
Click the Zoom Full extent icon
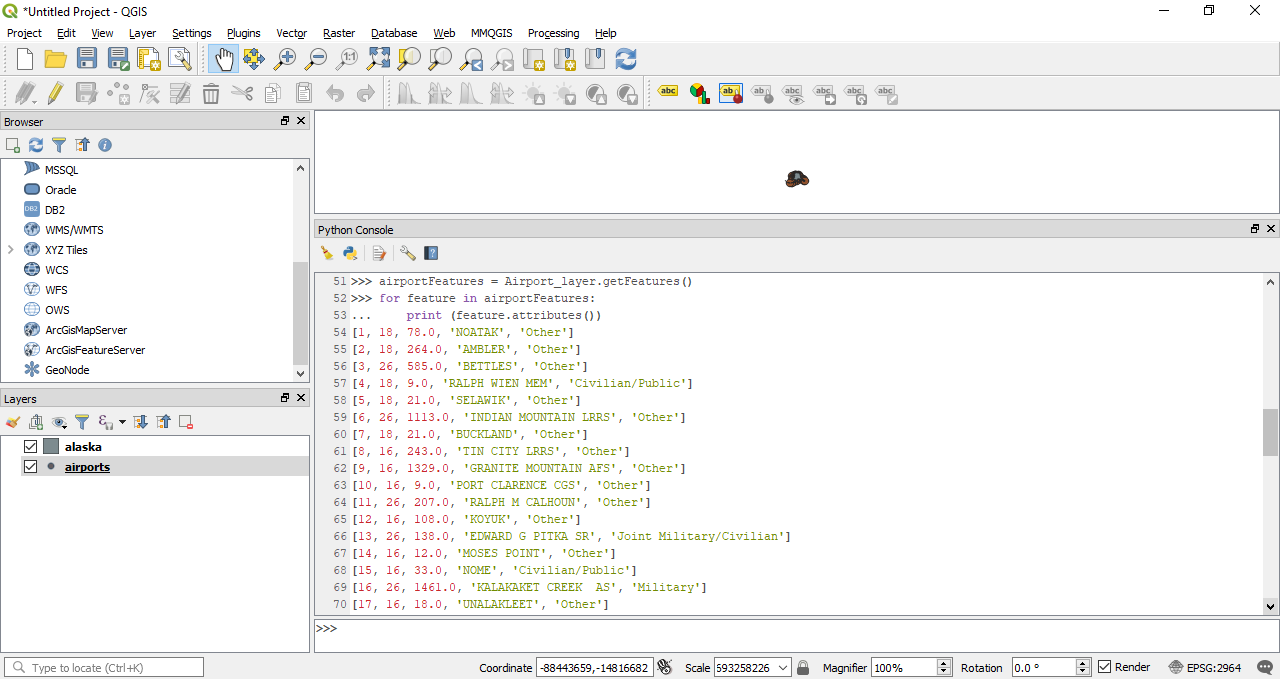click(378, 59)
